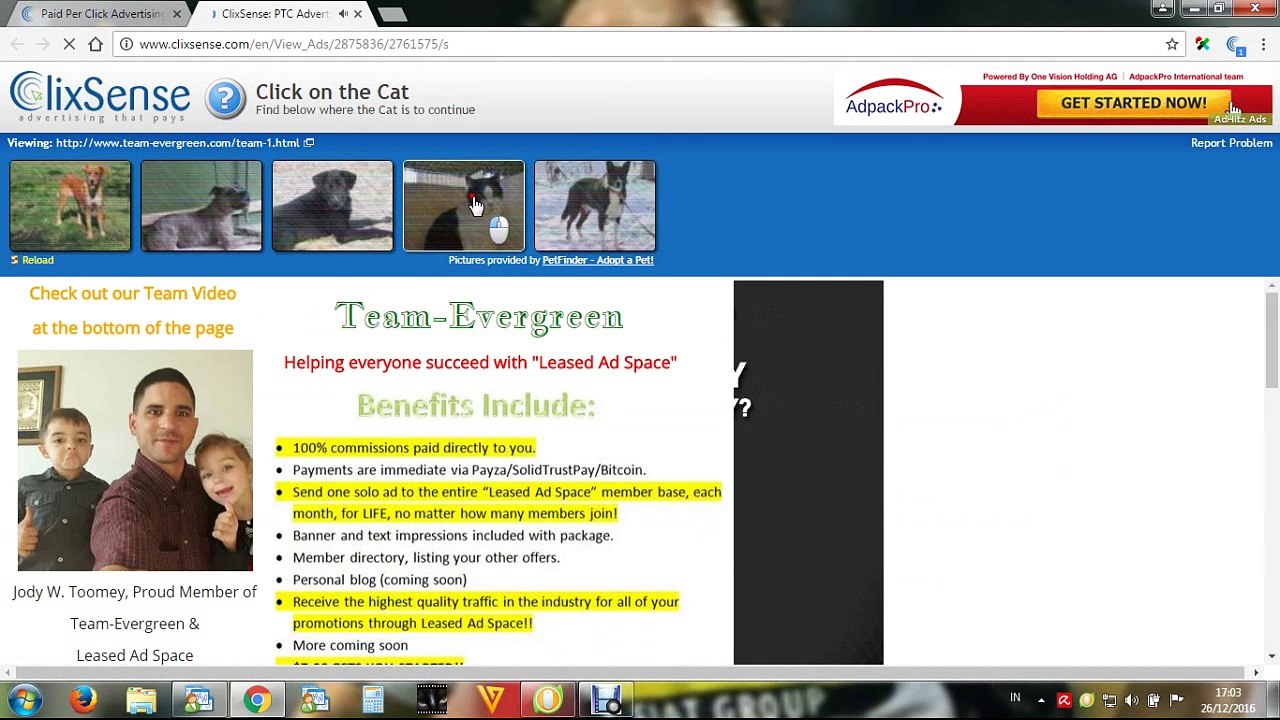Launch Firefox from the taskbar
The image size is (1280, 720).
pyautogui.click(x=83, y=700)
